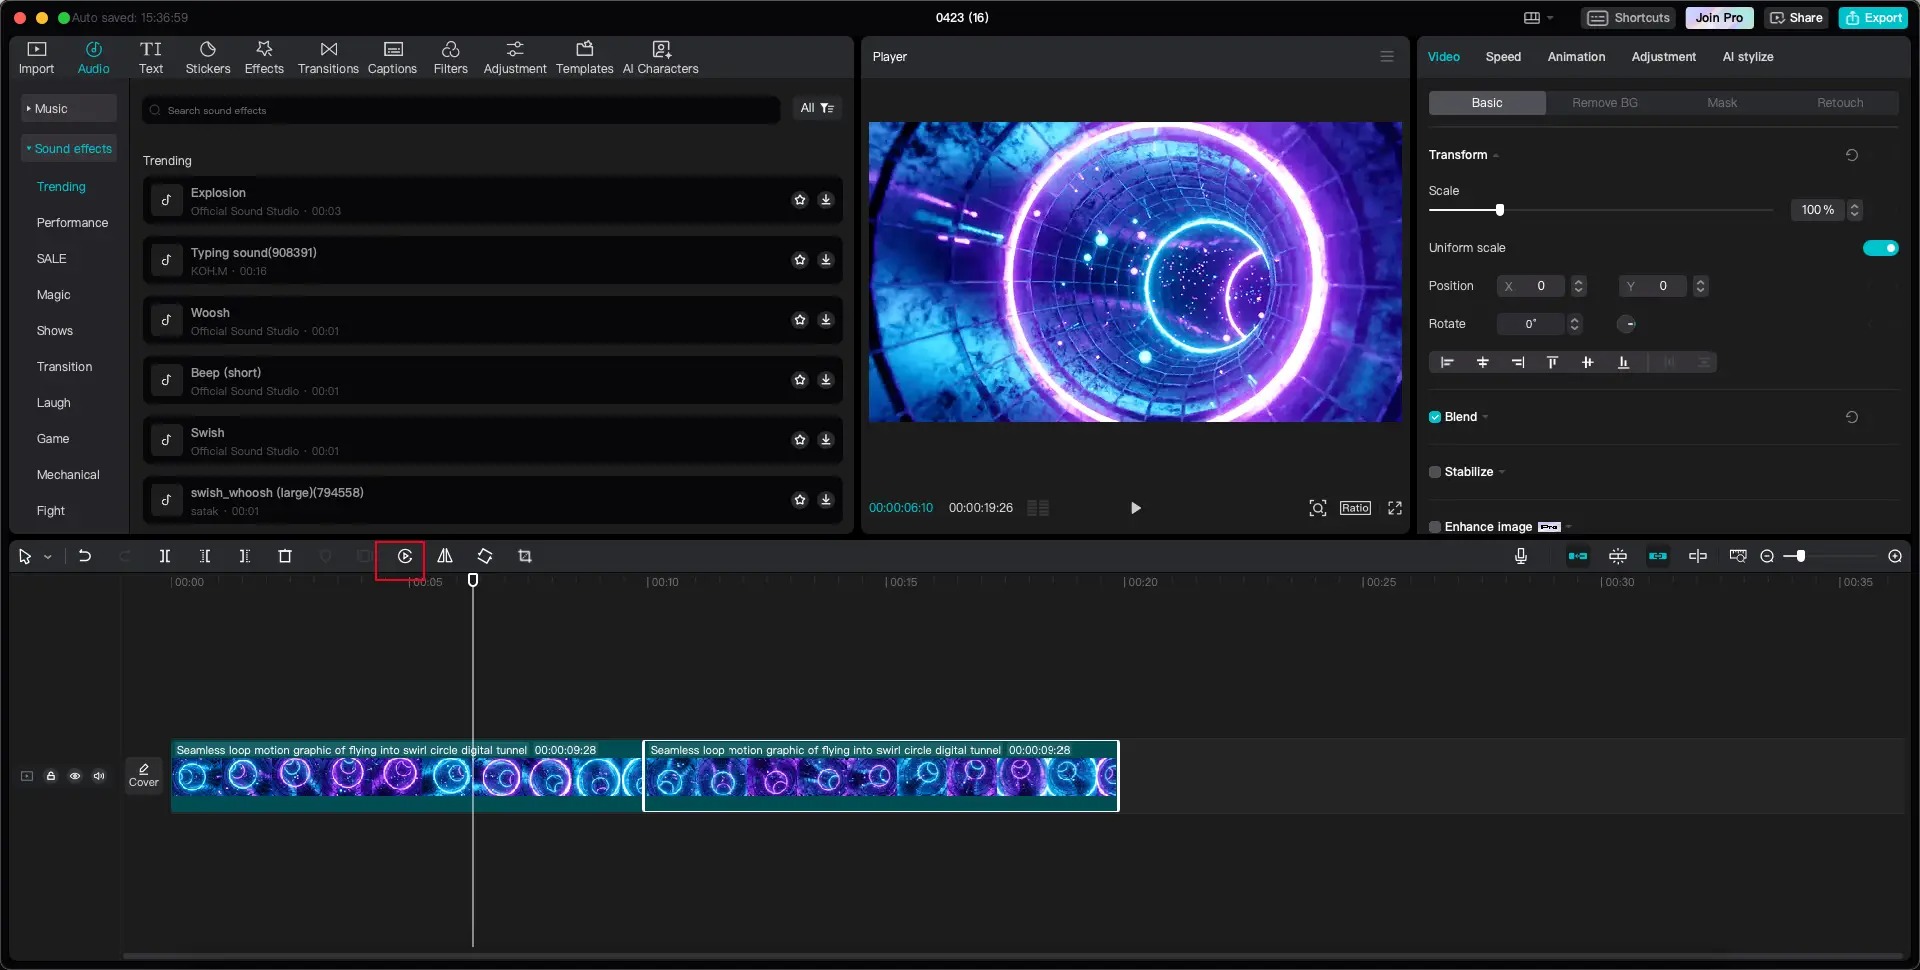Click the reverse playback icon
Viewport: 1920px width, 970px height.
405,556
